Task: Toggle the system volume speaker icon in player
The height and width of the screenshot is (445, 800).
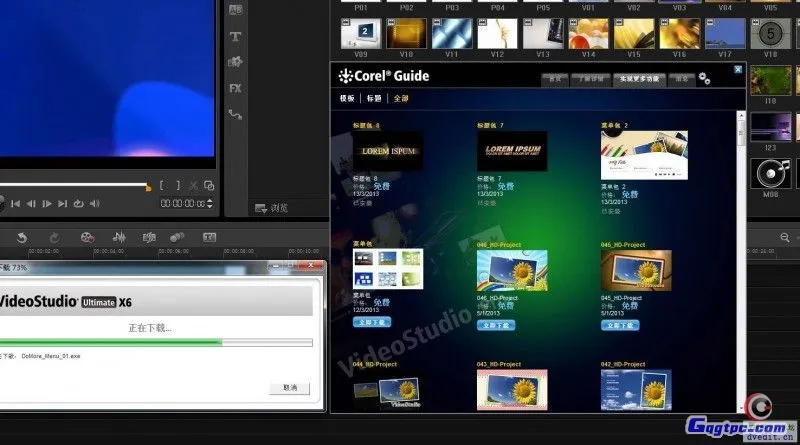Action: (94, 204)
